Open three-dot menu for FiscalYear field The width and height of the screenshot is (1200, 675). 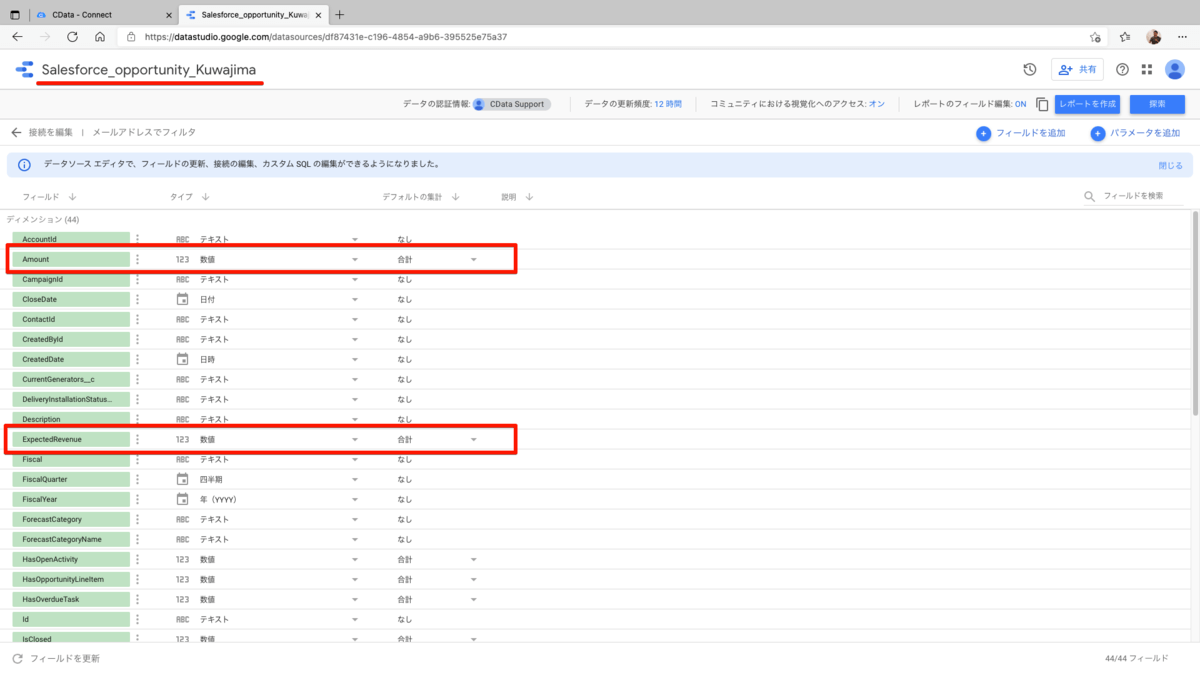(138, 499)
